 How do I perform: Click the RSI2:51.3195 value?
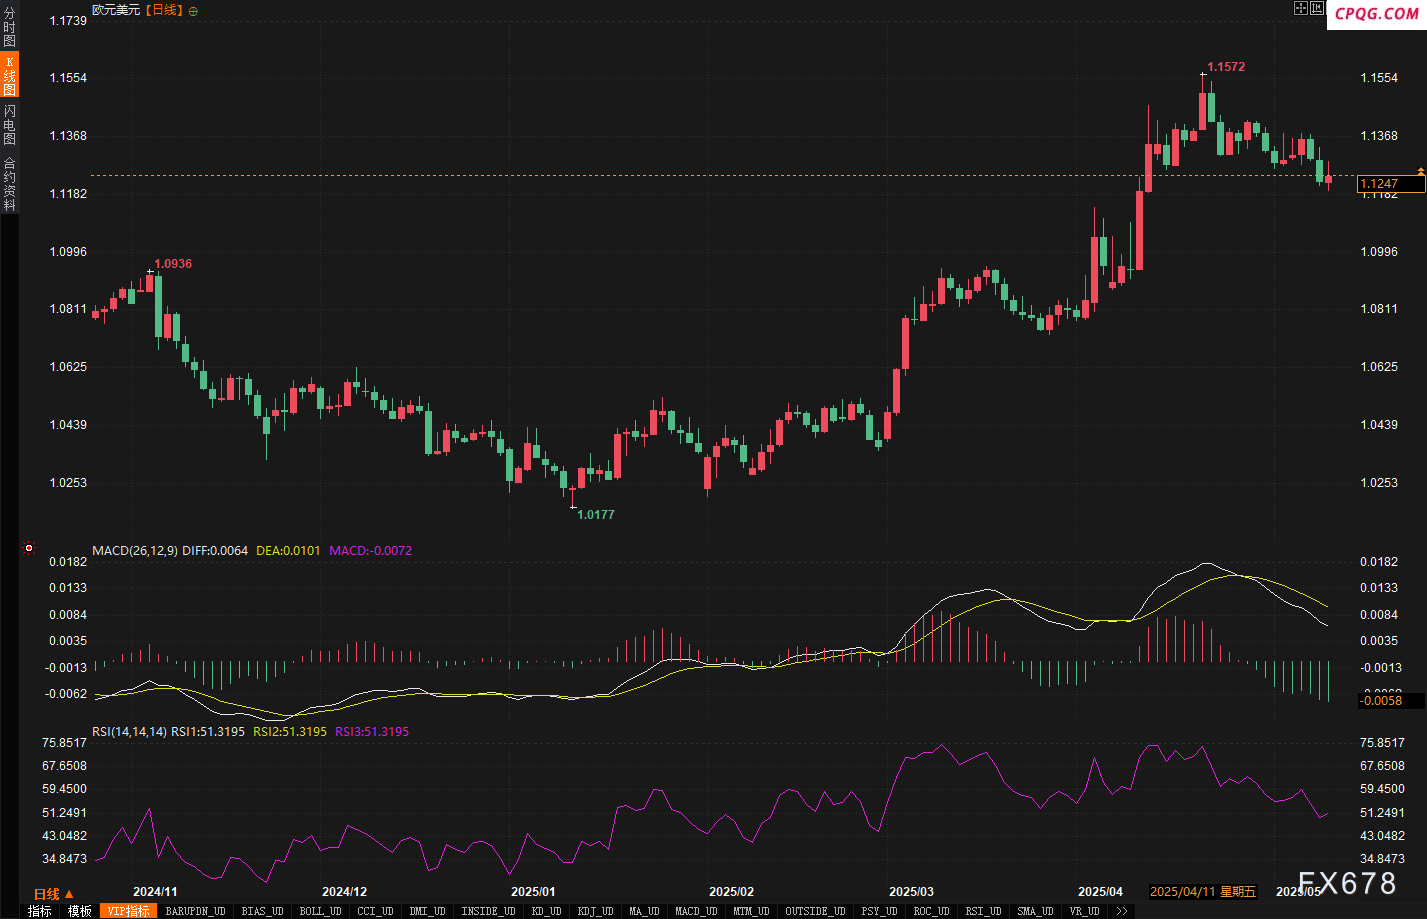290,732
